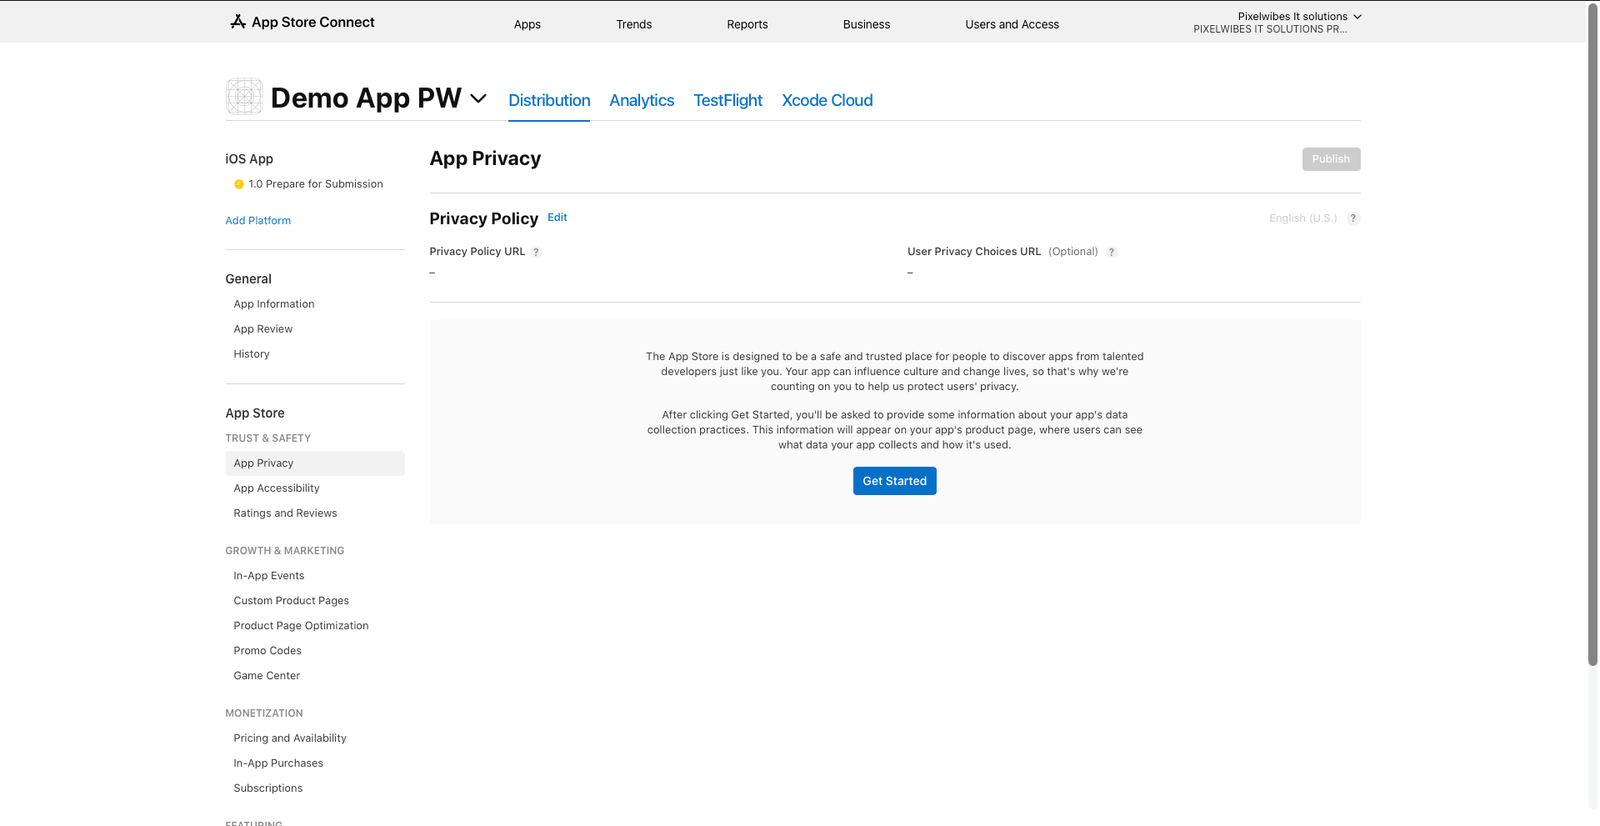Image resolution: width=1600 pixels, height=826 pixels.
Task: Click the Demo App PW app icon
Action: (244, 97)
